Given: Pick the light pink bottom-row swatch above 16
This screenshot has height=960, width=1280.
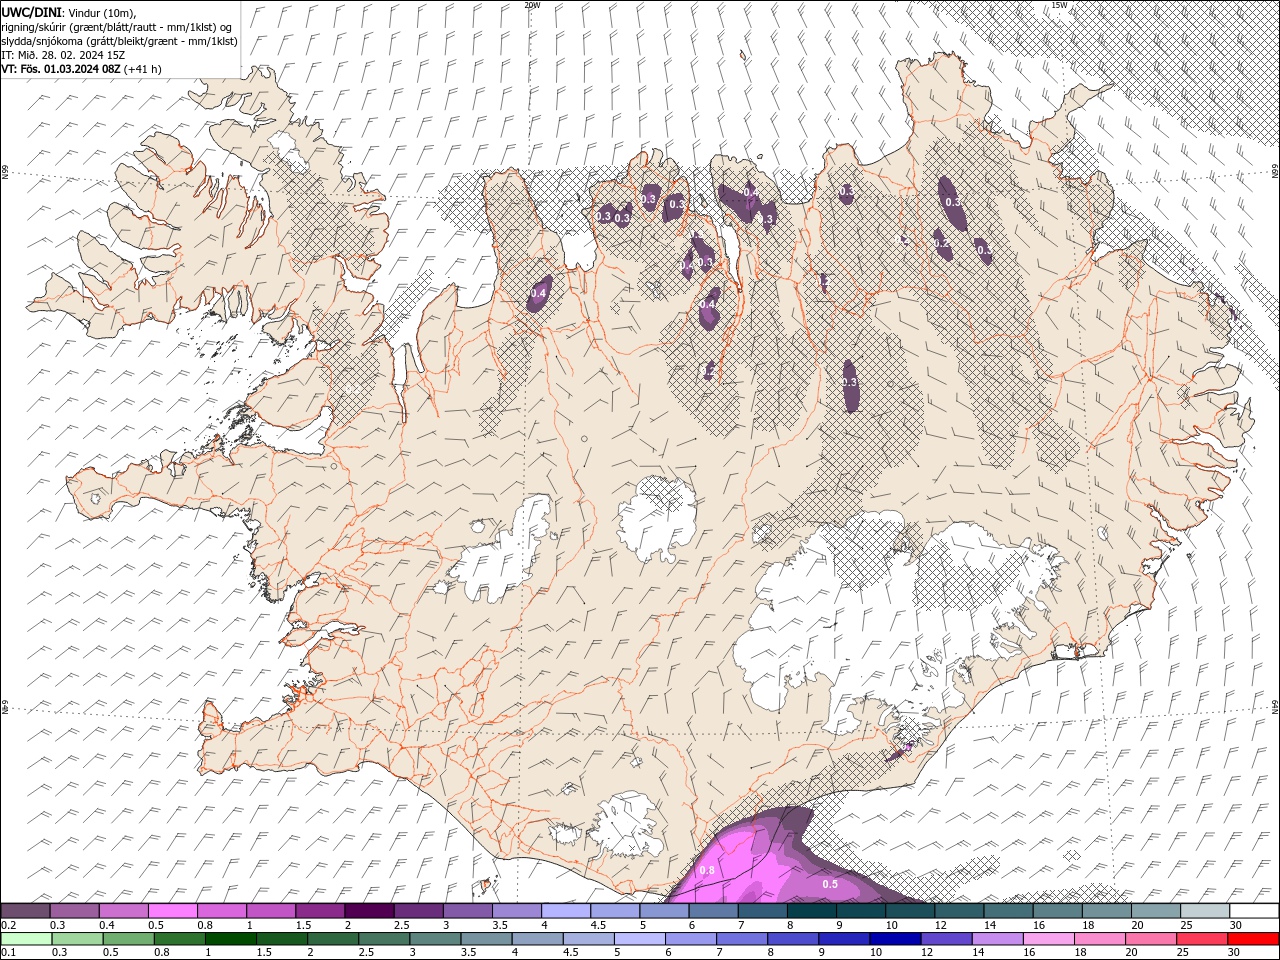Looking at the screenshot, I should [1049, 939].
